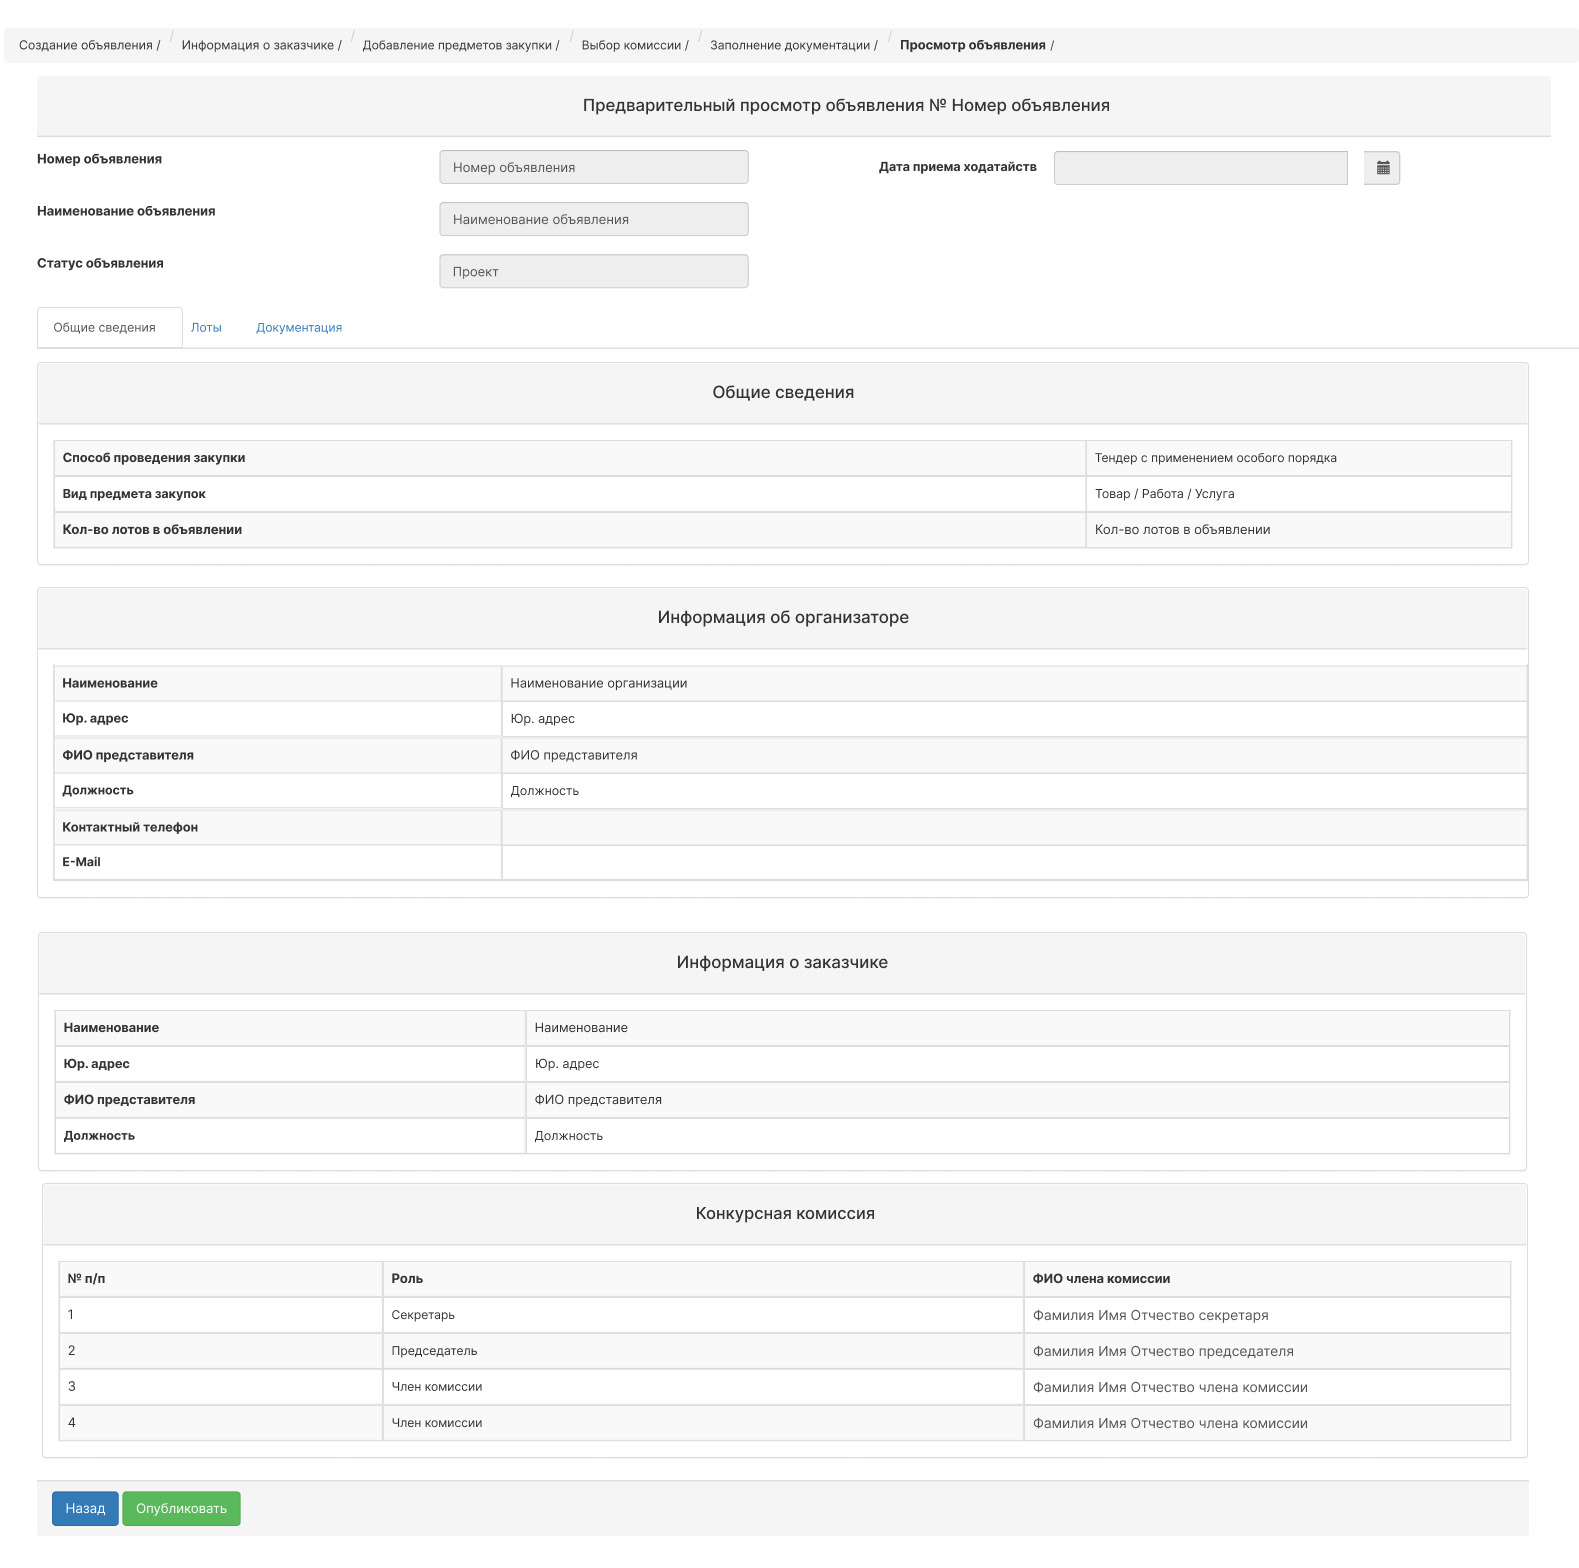Click the 'ФИО члена комиссии' column header
The image size is (1579, 1568).
coord(1267,1279)
